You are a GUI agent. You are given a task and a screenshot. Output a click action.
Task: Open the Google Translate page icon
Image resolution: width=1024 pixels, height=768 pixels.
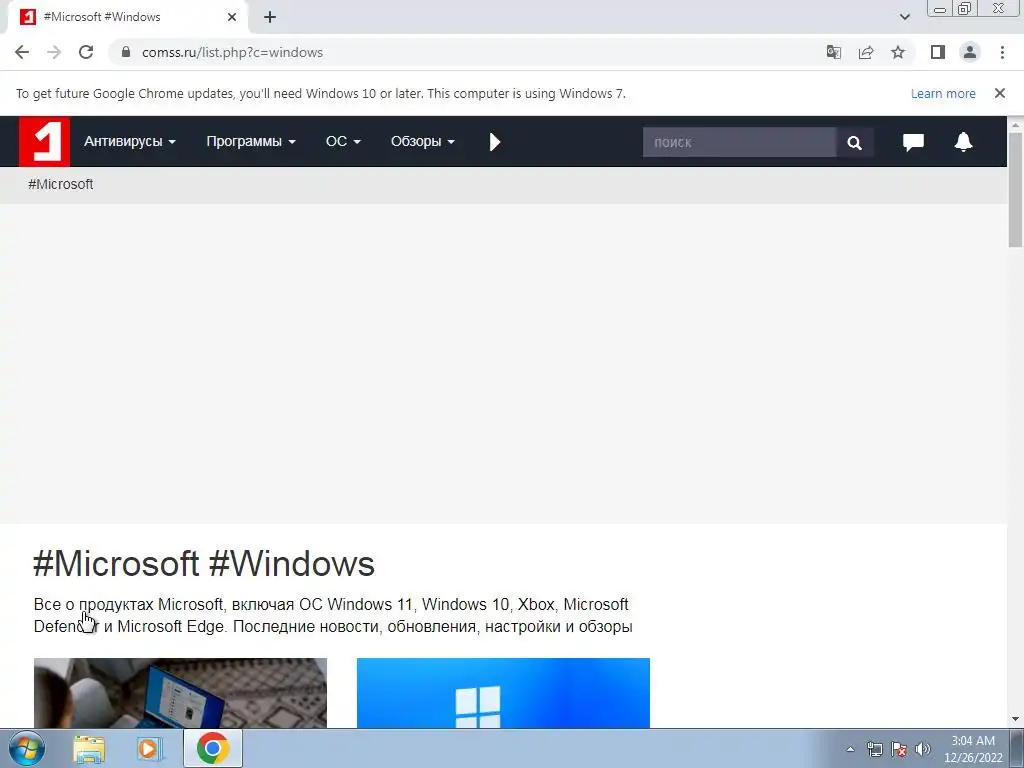point(833,52)
